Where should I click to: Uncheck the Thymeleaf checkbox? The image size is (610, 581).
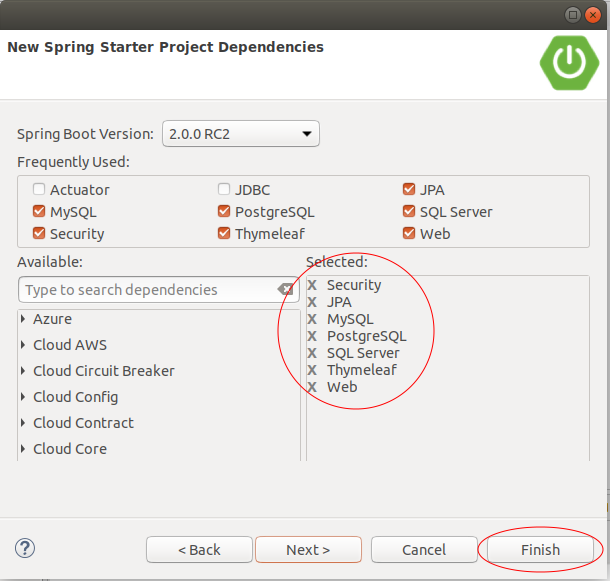pos(224,233)
